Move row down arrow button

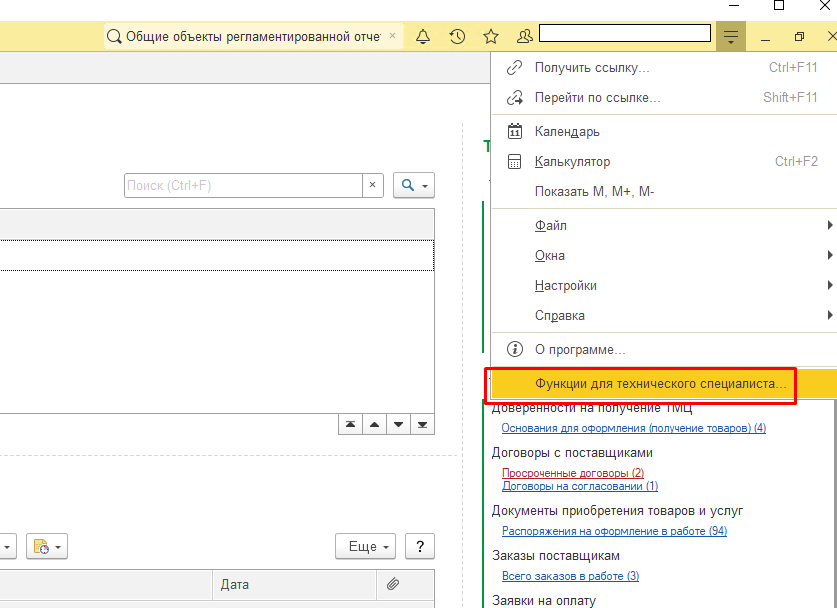click(398, 424)
